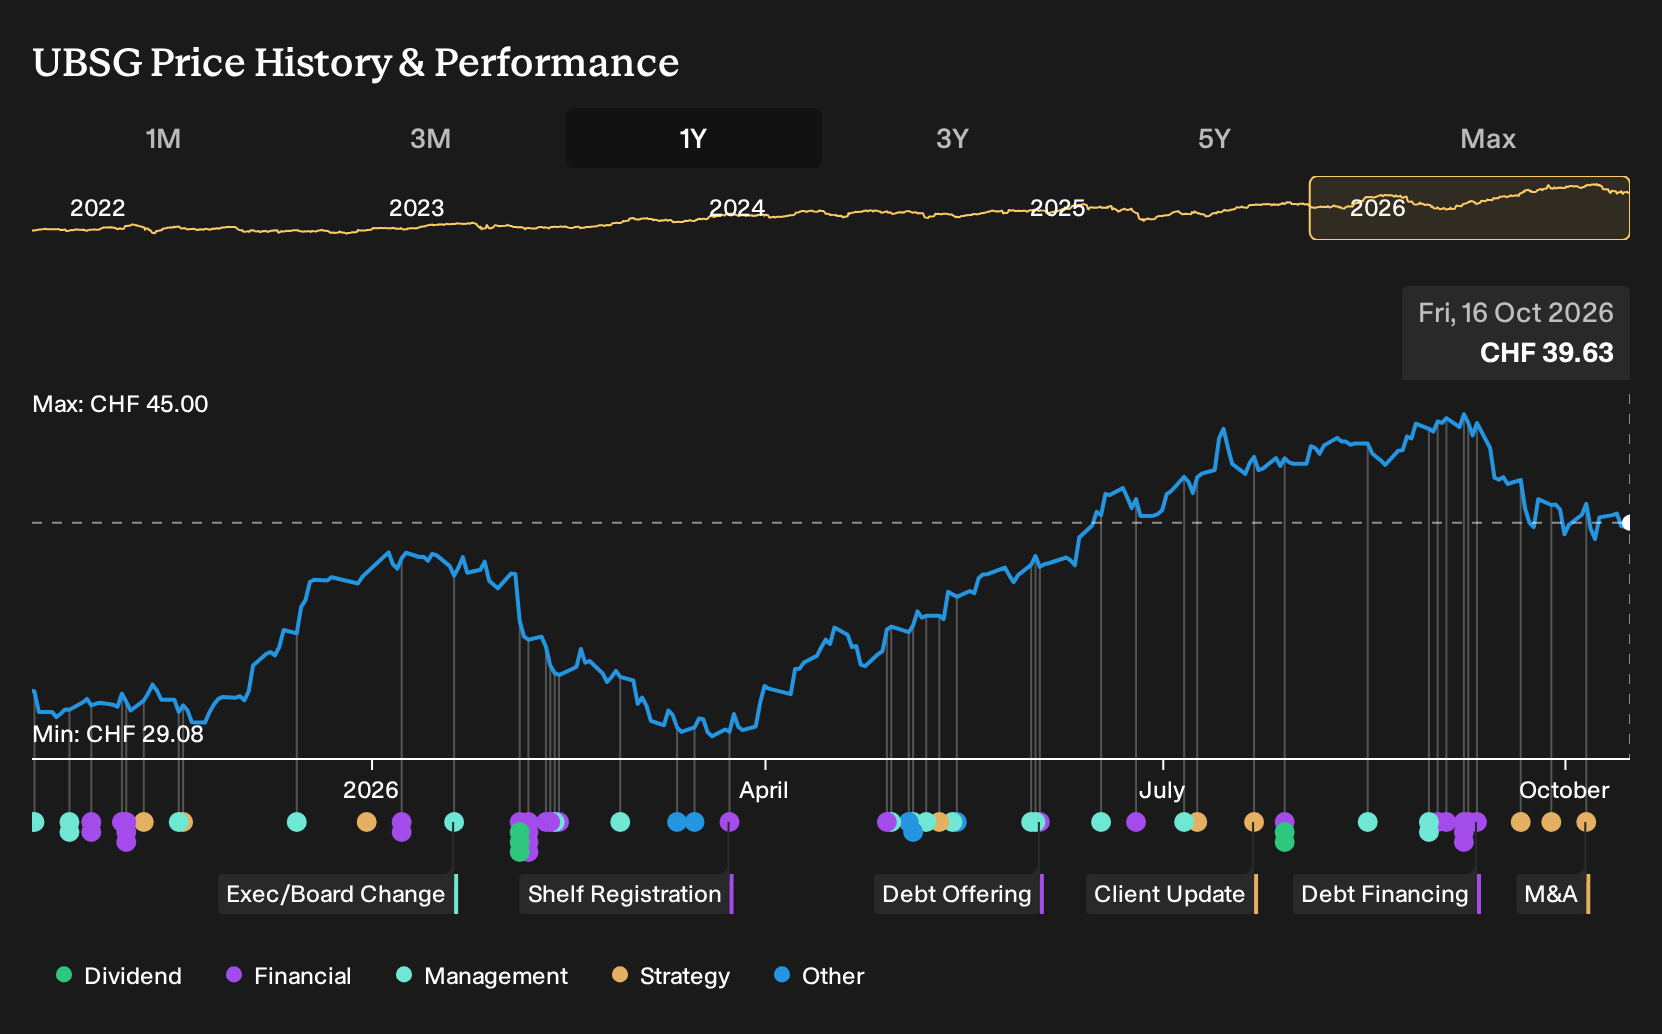Image resolution: width=1662 pixels, height=1034 pixels.
Task: Toggle Financial events in the legend
Action: click(x=289, y=976)
